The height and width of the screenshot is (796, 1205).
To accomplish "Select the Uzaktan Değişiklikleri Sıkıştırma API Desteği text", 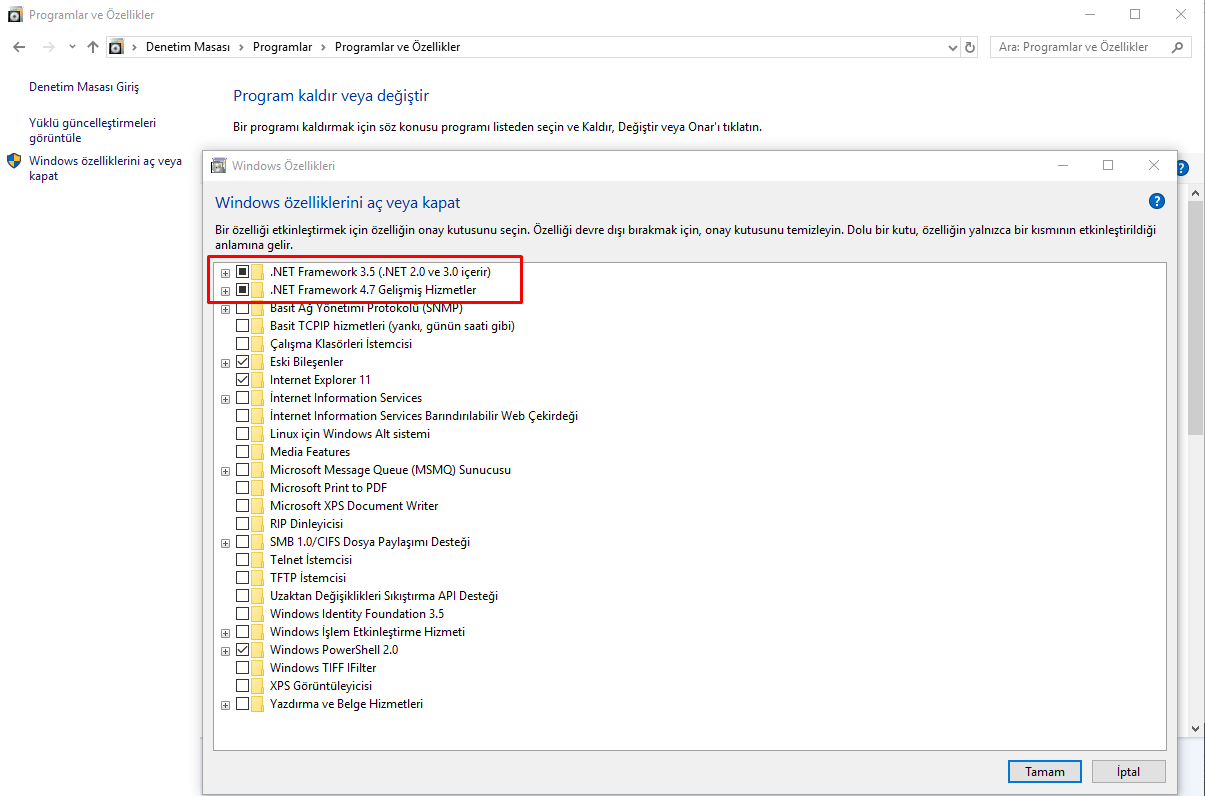I will coord(383,596).
